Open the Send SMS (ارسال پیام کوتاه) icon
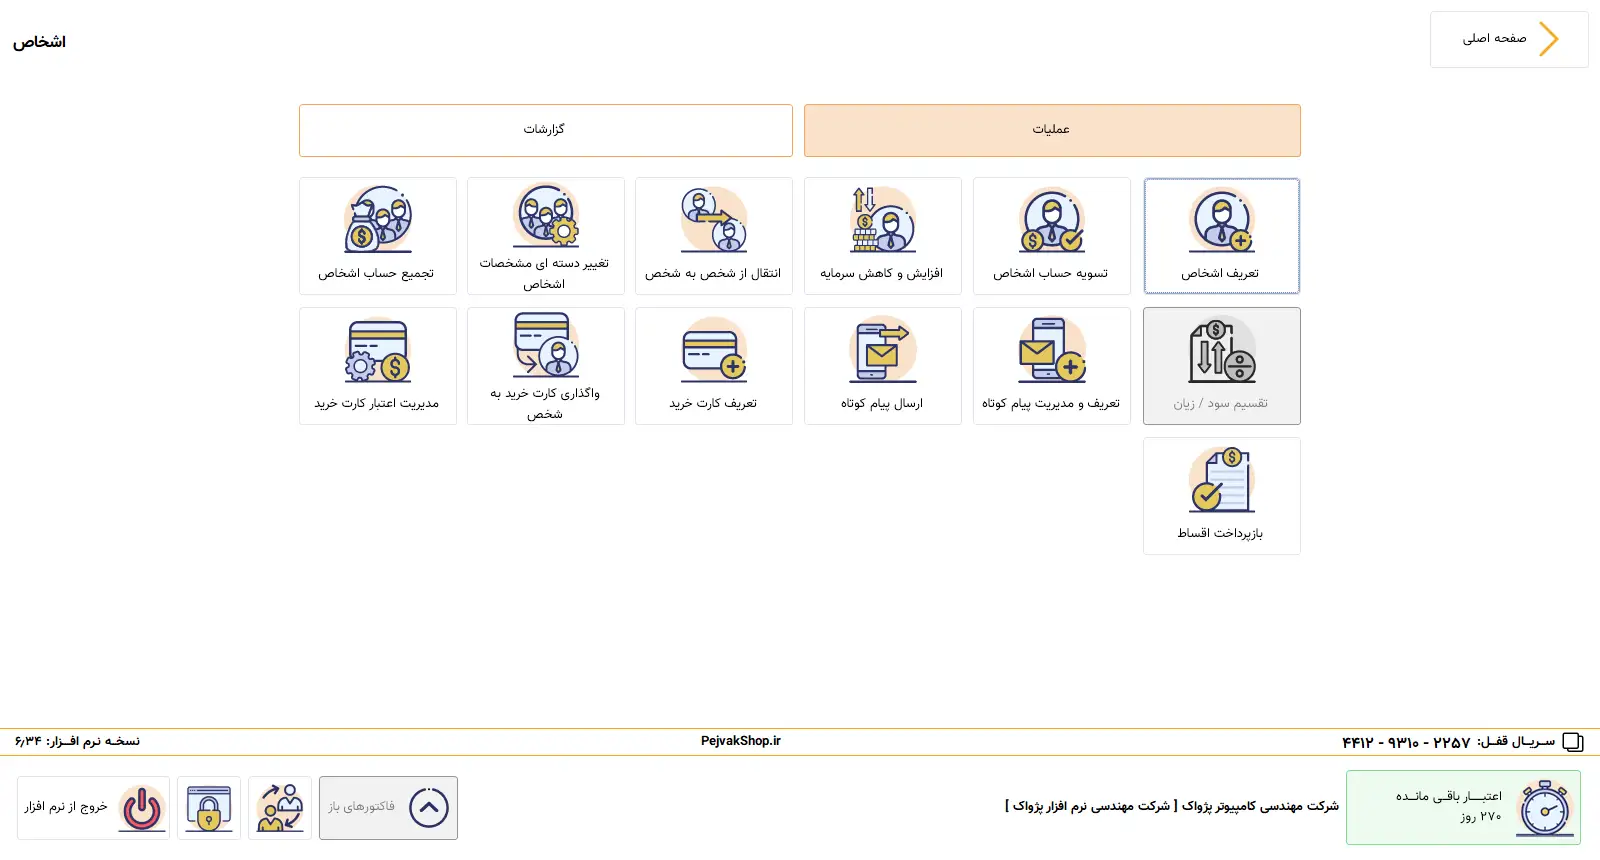 pos(882,366)
